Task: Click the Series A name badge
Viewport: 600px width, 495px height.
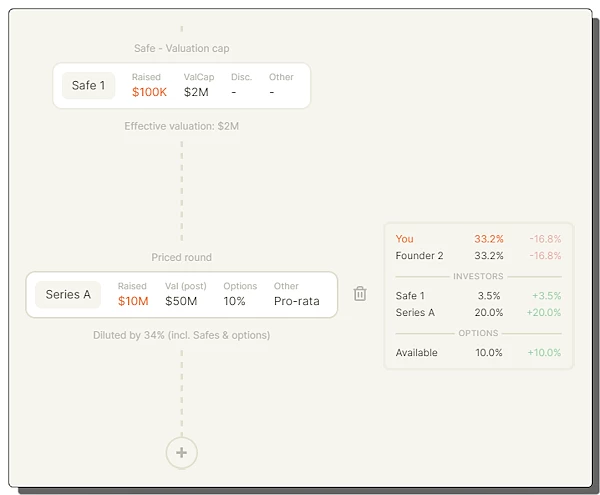Action: coord(68,295)
